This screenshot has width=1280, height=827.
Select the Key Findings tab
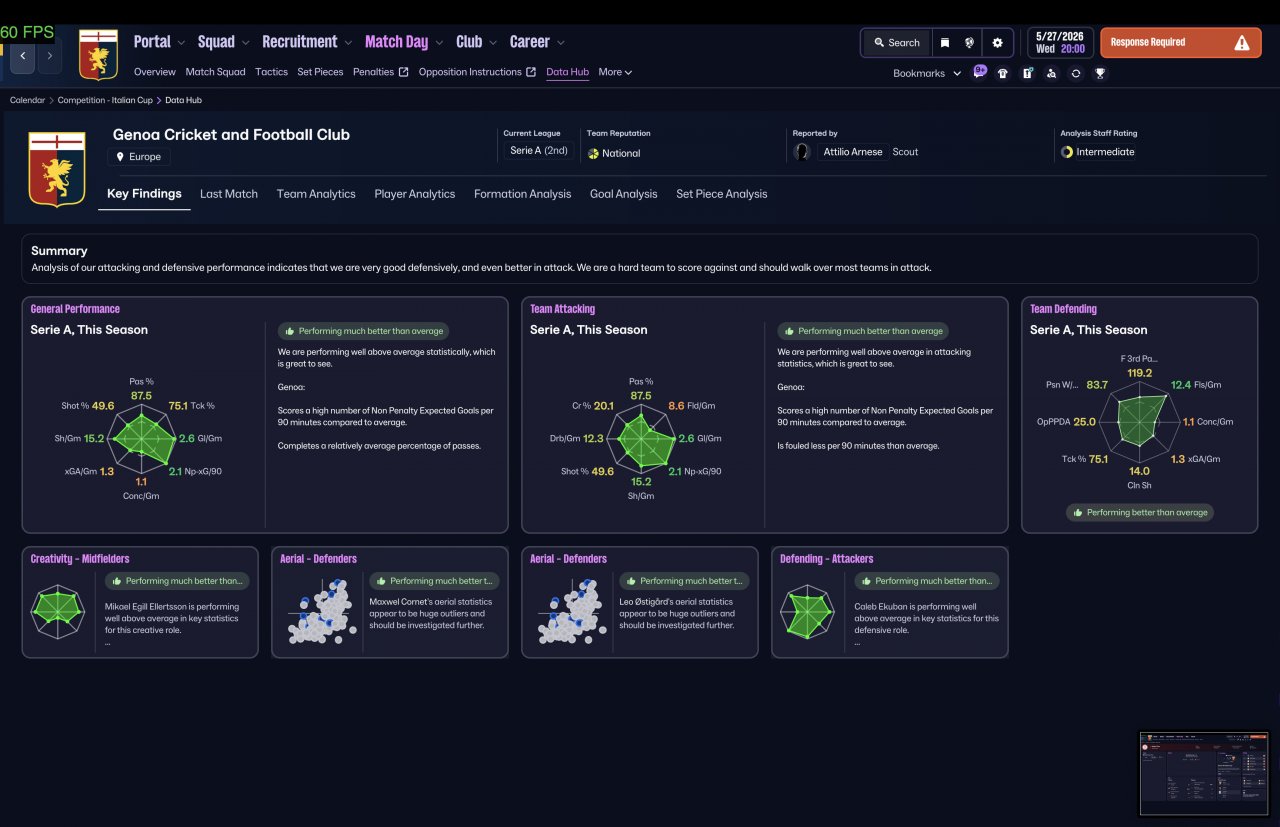pos(144,194)
